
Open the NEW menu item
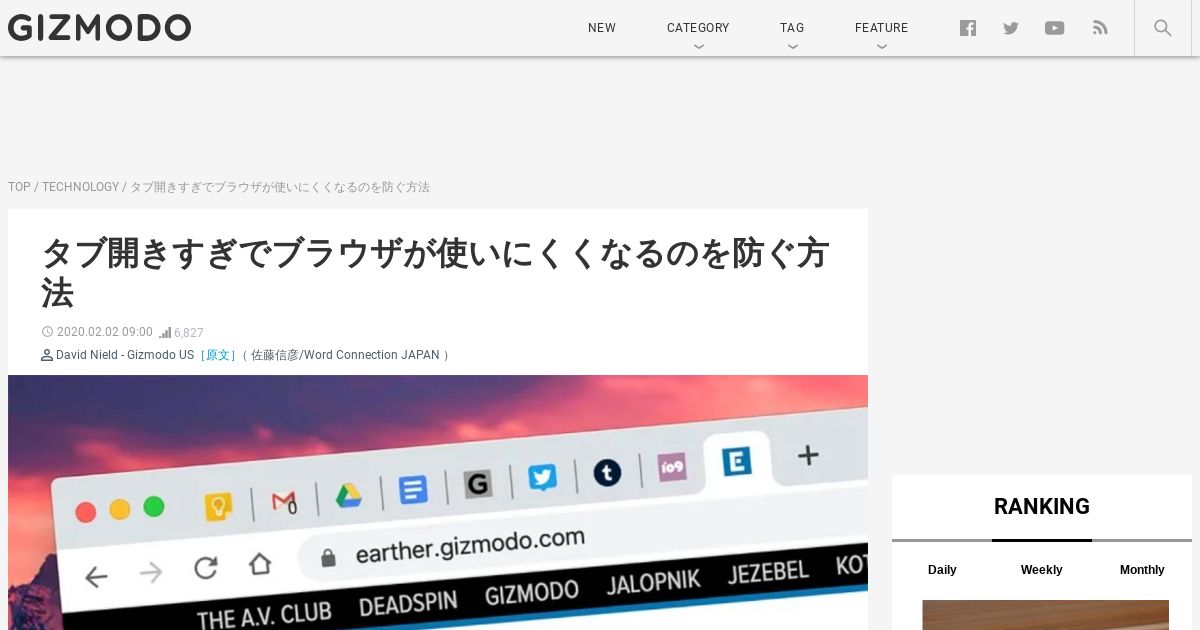point(602,28)
